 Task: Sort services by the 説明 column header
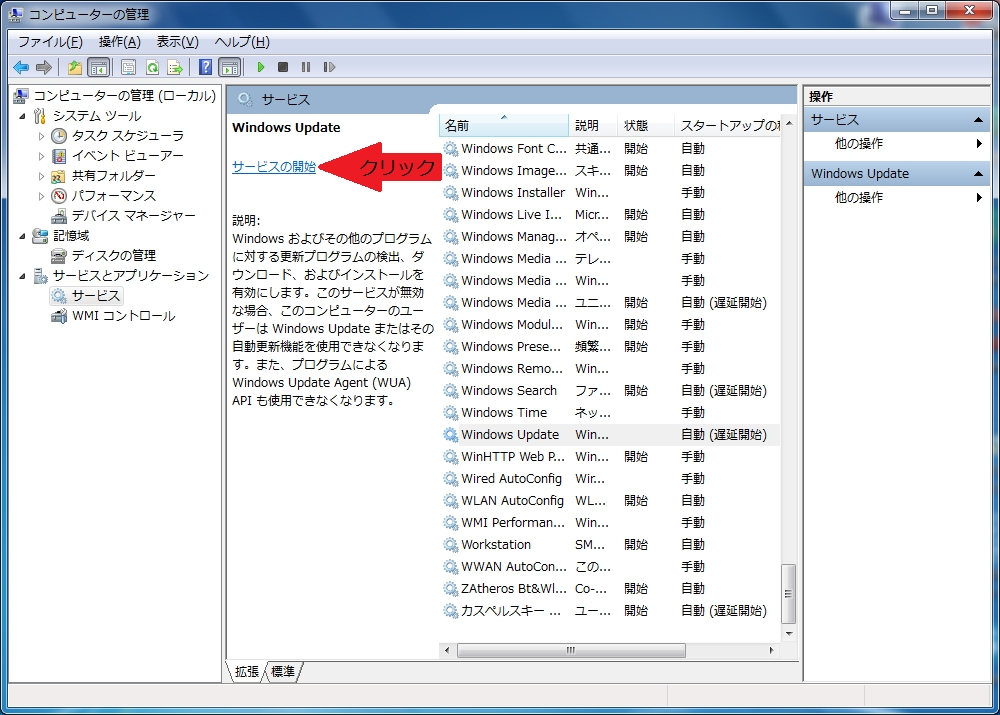tap(593, 126)
